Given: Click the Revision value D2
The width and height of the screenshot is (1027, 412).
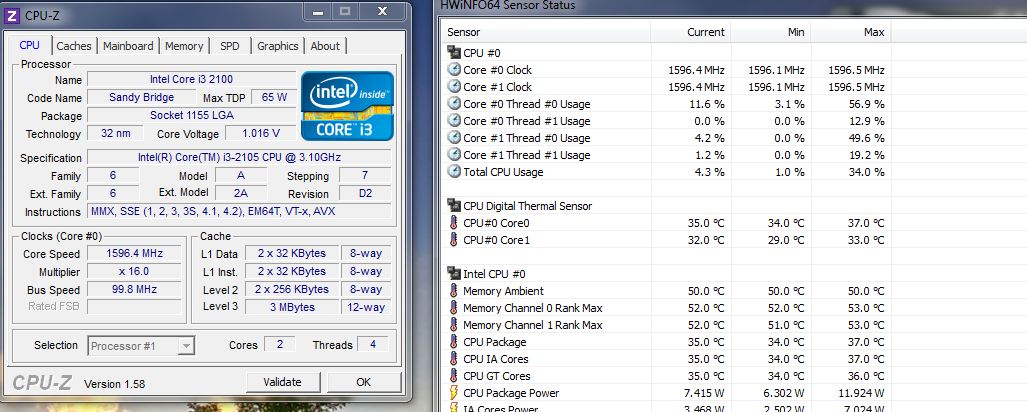Looking at the screenshot, I should pos(365,193).
